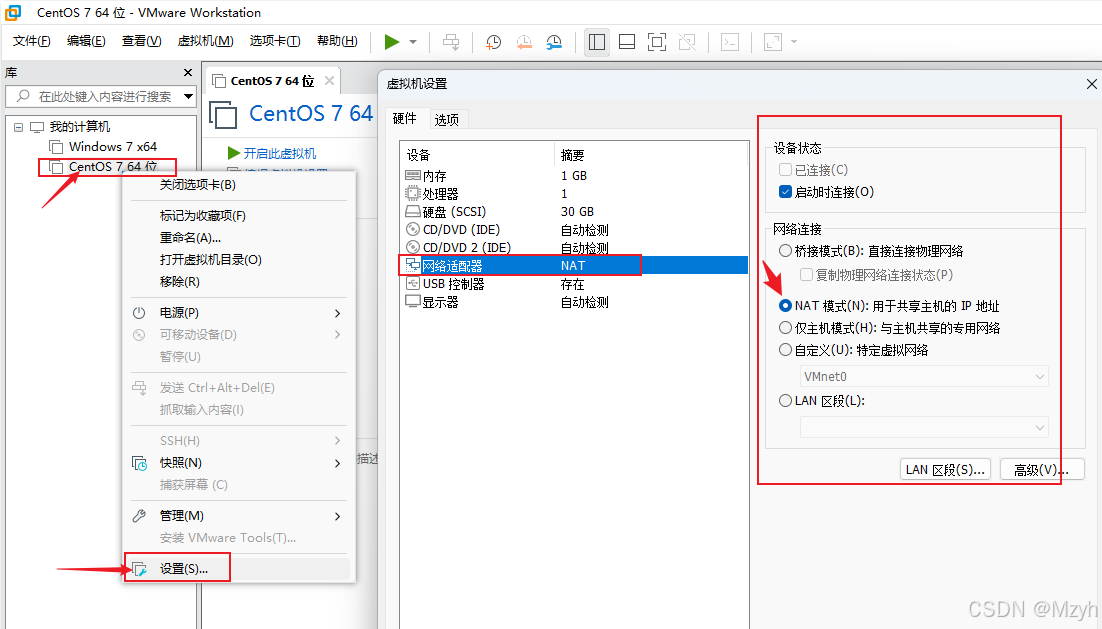Toggle the 启动时连接(O) checkbox
The height and width of the screenshot is (629, 1102).
pyautogui.click(x=786, y=192)
